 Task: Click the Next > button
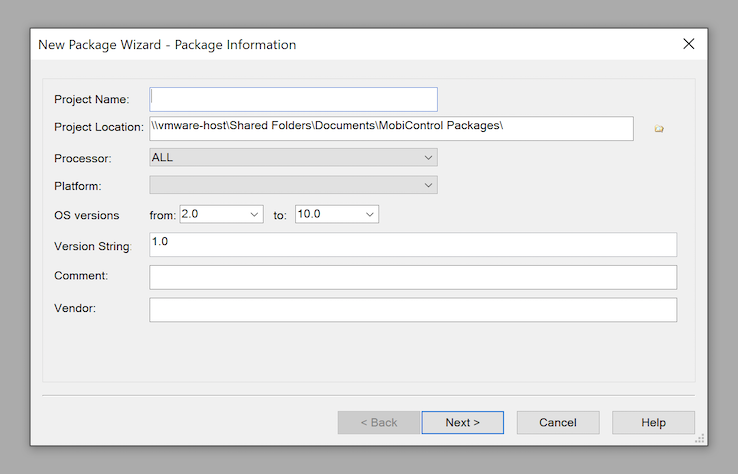[x=463, y=423]
